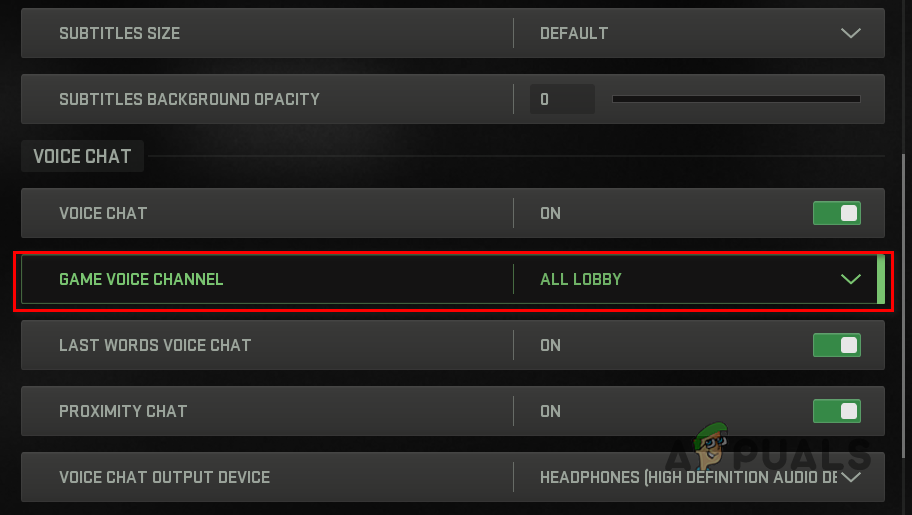Disable Last Words Voice Chat toggle

point(836,345)
